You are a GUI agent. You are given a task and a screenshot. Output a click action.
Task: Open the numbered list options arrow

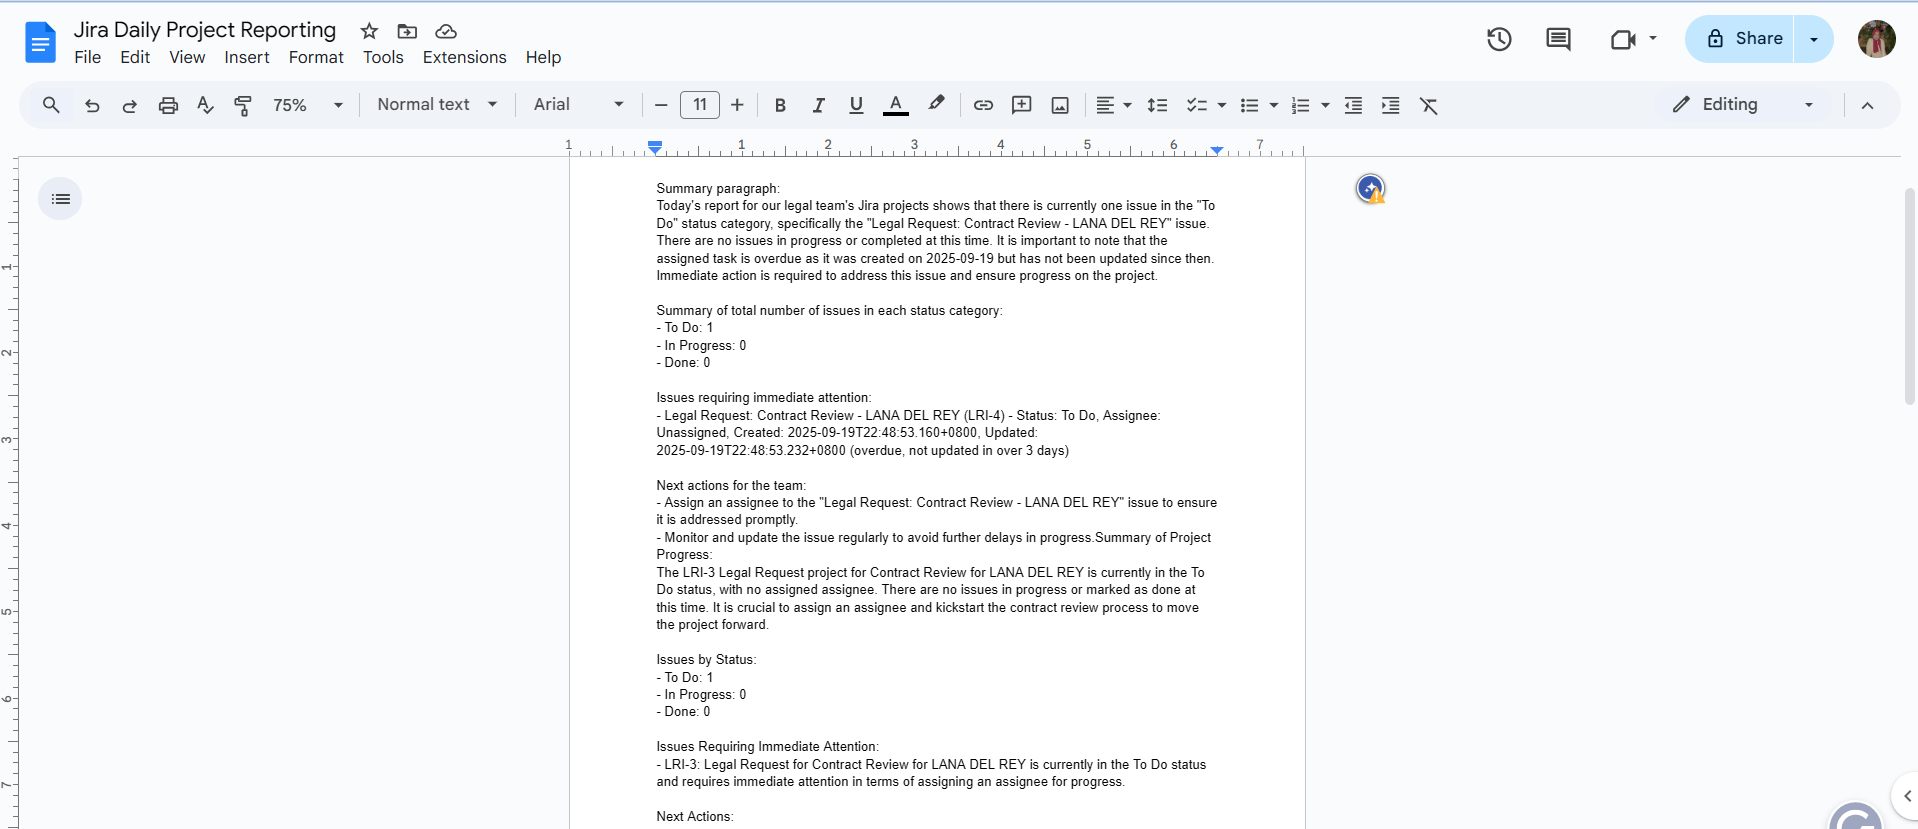coord(1326,105)
